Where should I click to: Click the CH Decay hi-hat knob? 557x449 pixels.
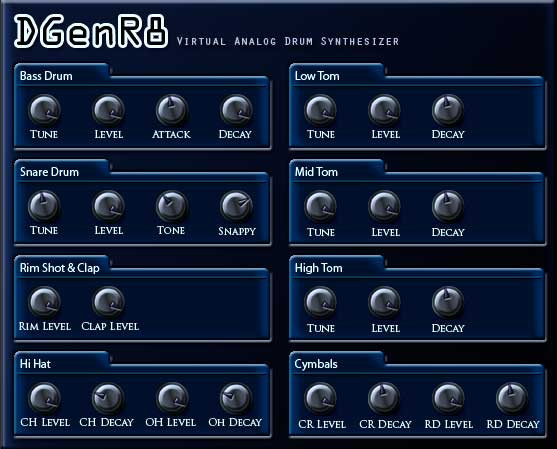[108, 398]
